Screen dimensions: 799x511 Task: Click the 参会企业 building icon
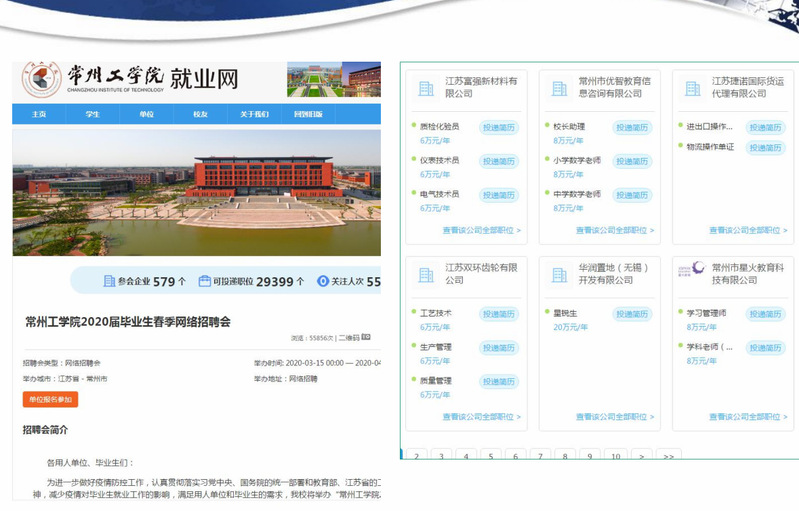coord(109,281)
